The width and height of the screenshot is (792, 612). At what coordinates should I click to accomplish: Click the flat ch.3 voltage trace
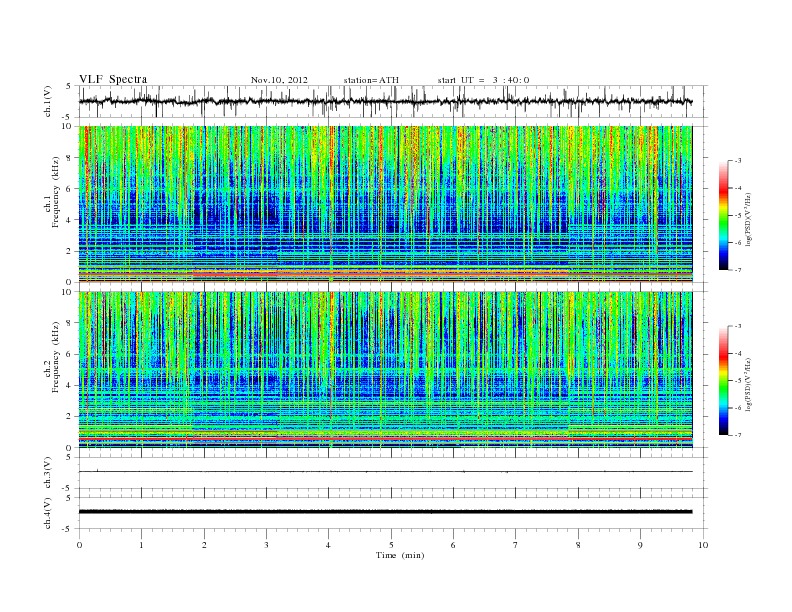click(x=385, y=472)
